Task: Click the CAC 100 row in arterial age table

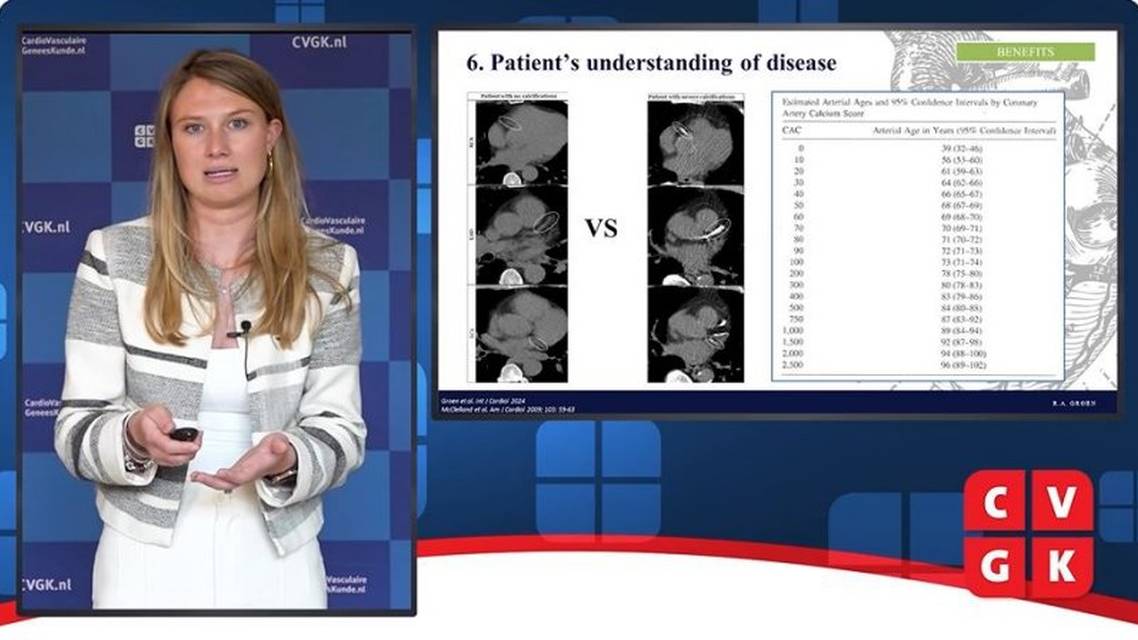Action: click(915, 261)
